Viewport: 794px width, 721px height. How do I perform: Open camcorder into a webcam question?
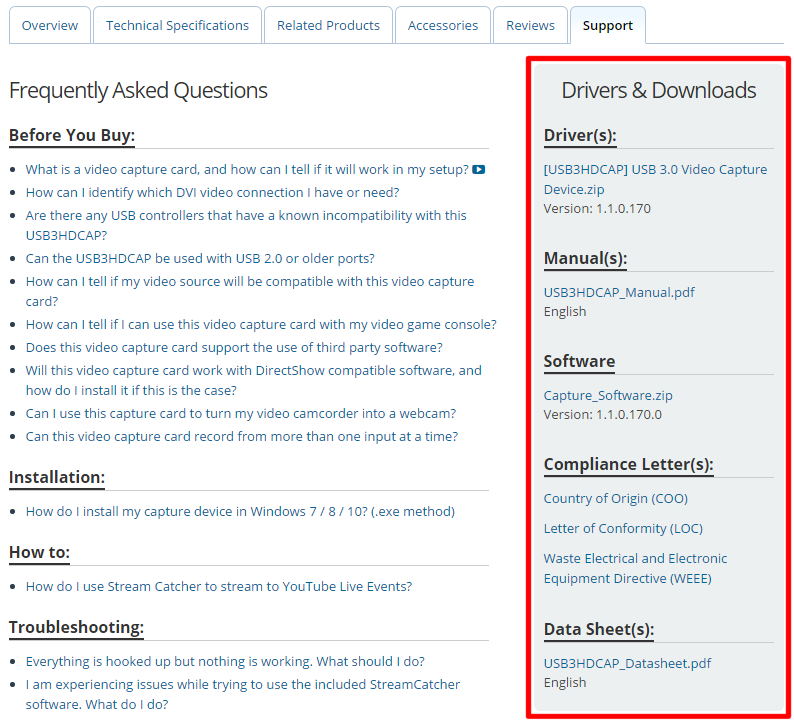241,414
